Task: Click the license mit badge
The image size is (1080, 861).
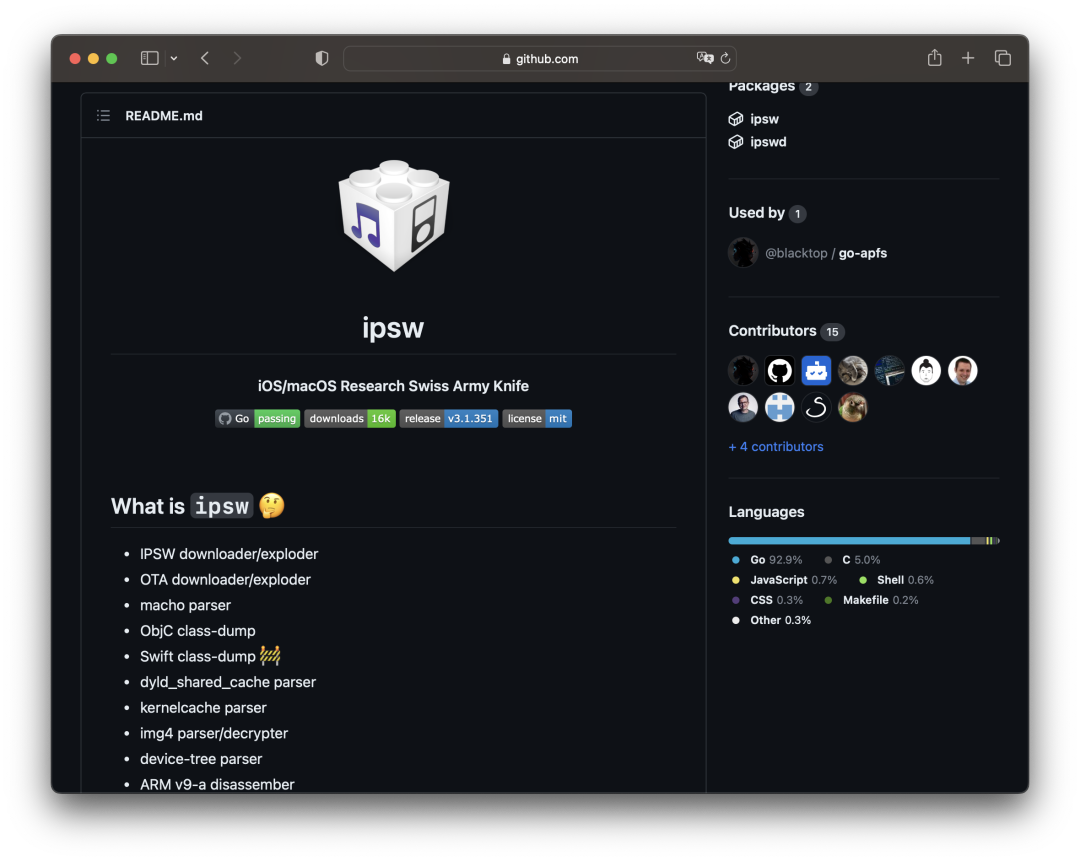Action: coord(537,418)
